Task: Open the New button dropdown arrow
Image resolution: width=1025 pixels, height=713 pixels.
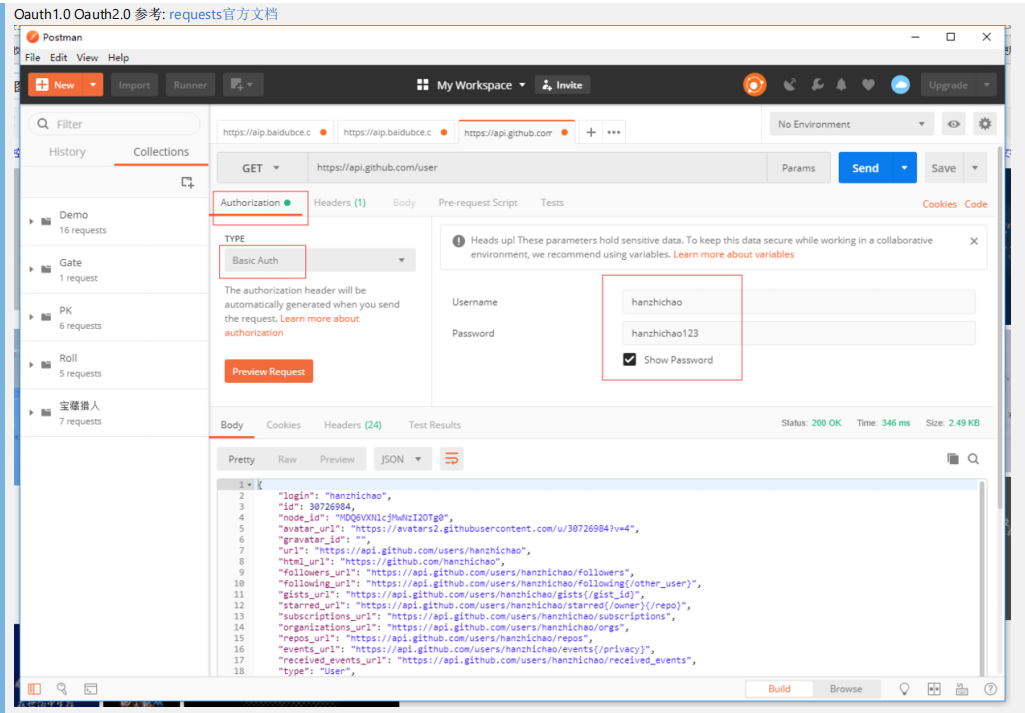Action: (x=93, y=85)
